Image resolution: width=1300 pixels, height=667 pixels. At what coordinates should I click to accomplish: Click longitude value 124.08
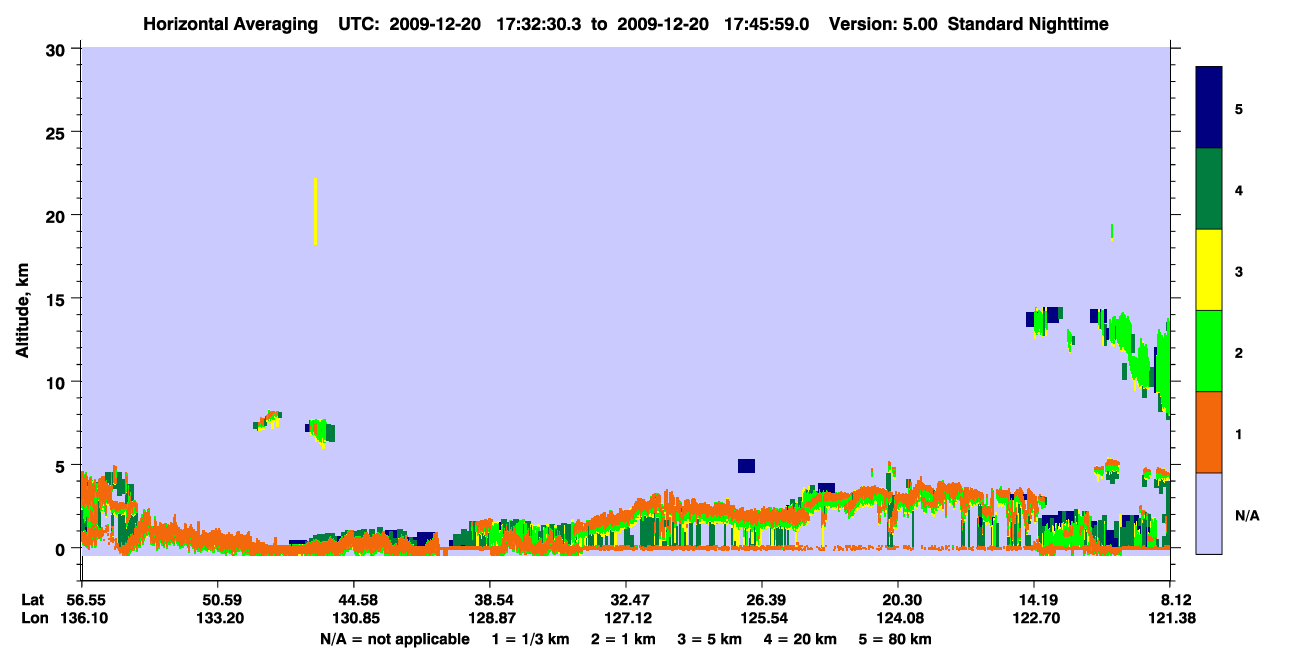pos(898,618)
